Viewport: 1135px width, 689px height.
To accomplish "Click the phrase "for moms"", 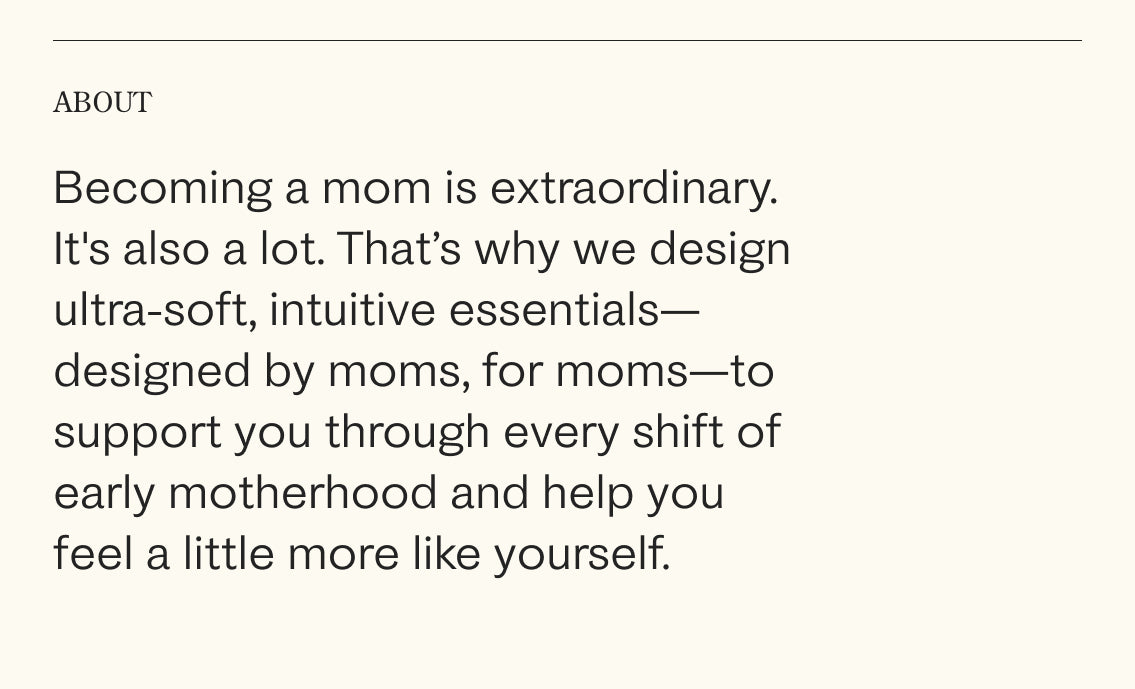I will tap(585, 372).
